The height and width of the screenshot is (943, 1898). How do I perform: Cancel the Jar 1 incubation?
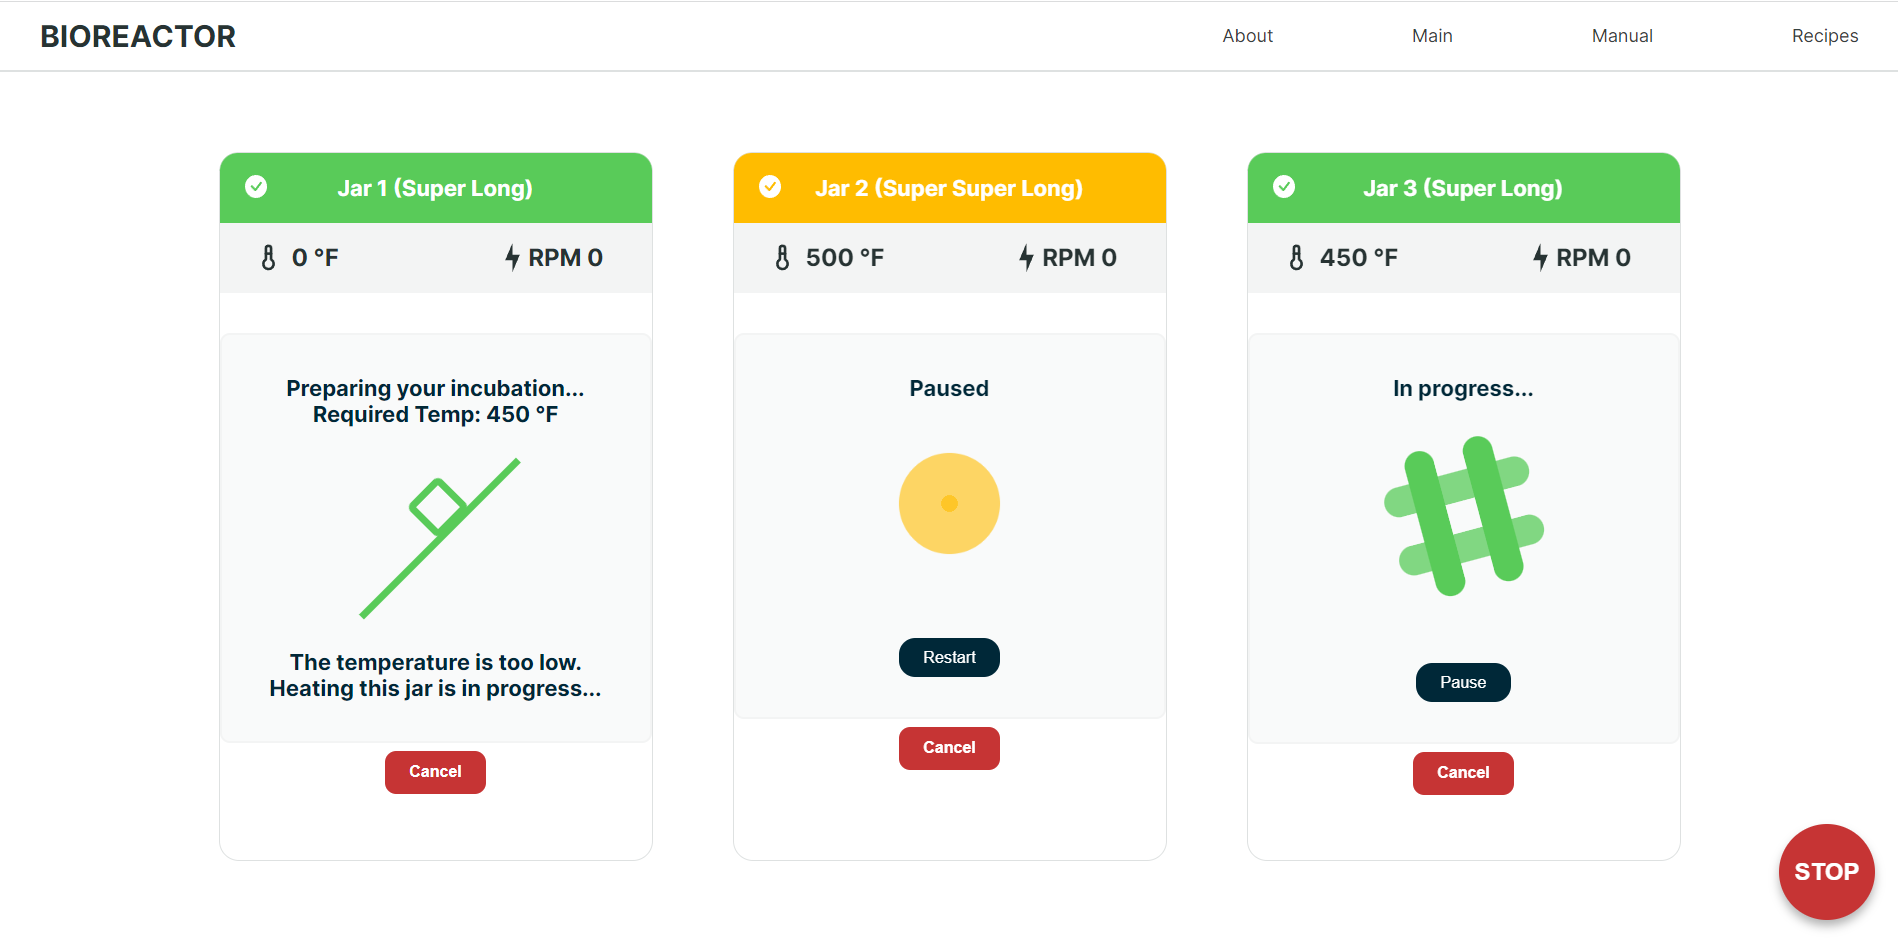tap(435, 772)
